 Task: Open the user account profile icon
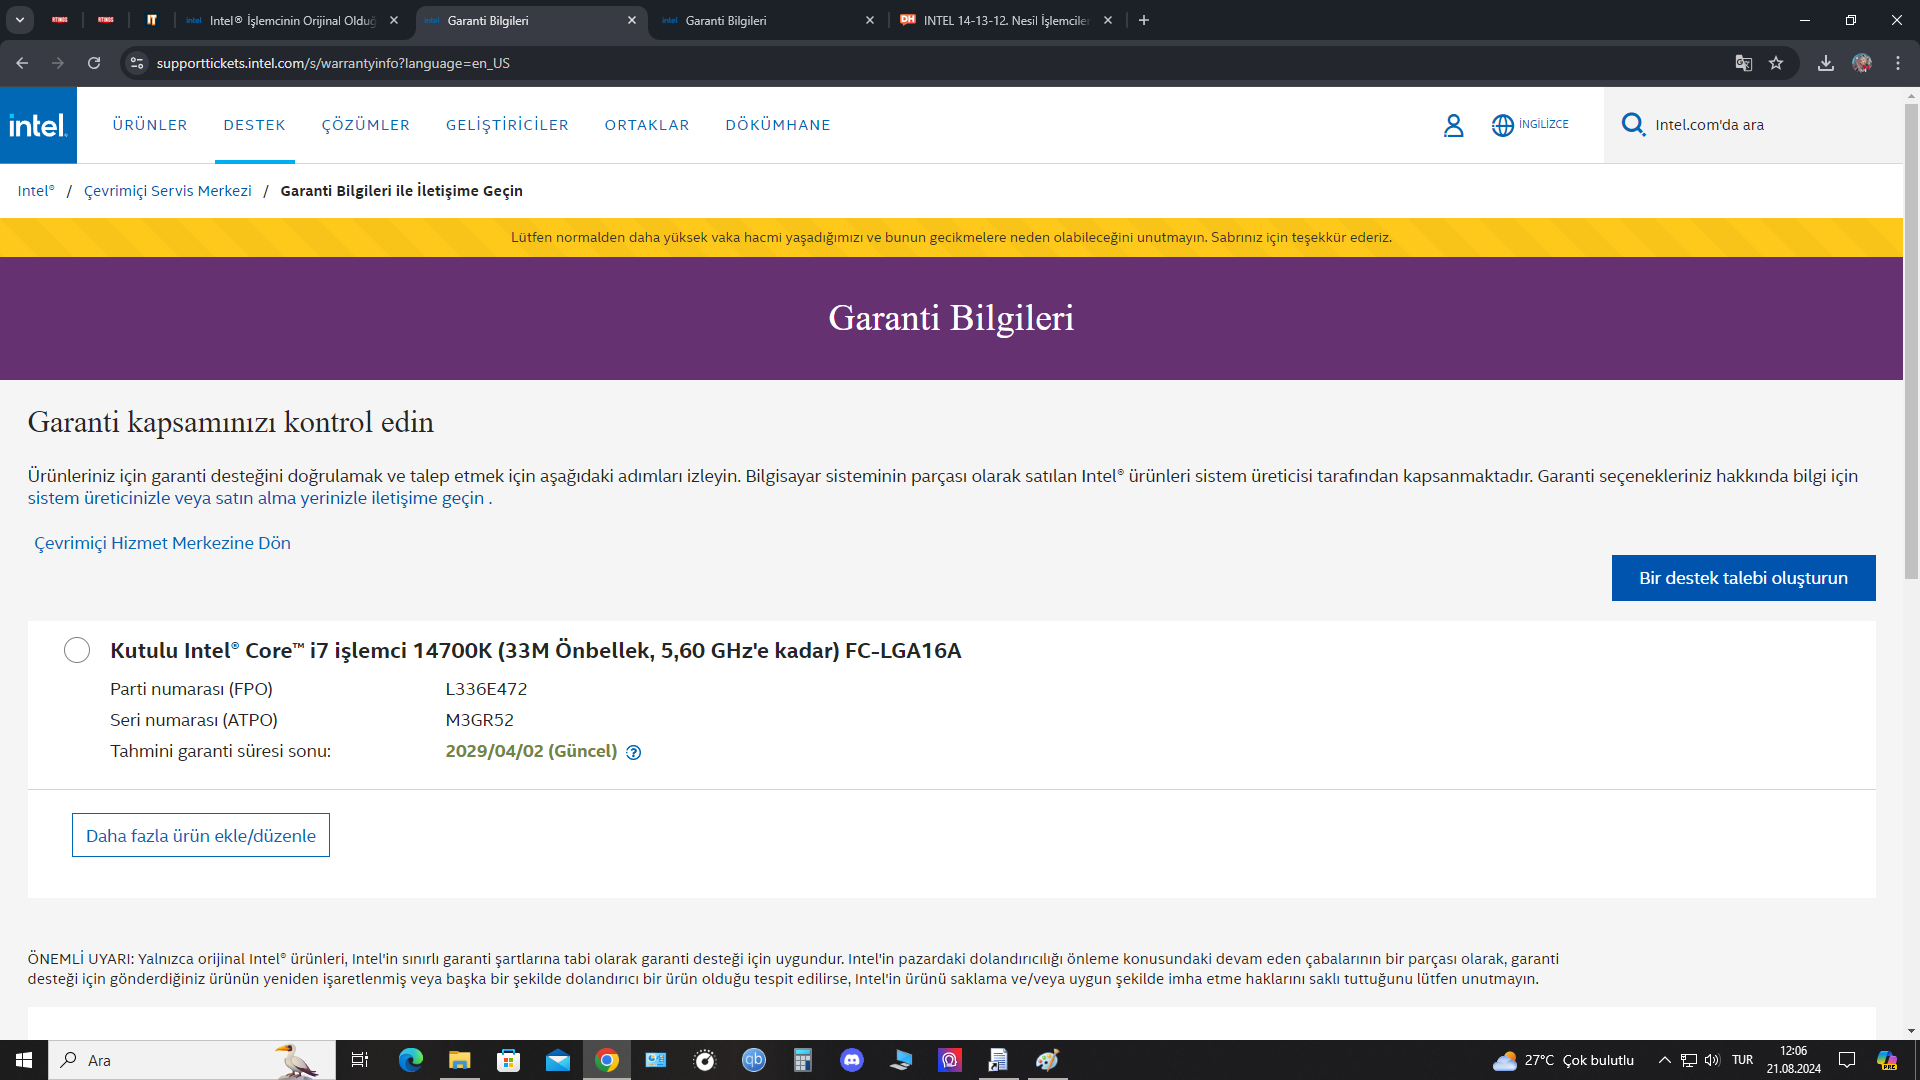tap(1453, 125)
